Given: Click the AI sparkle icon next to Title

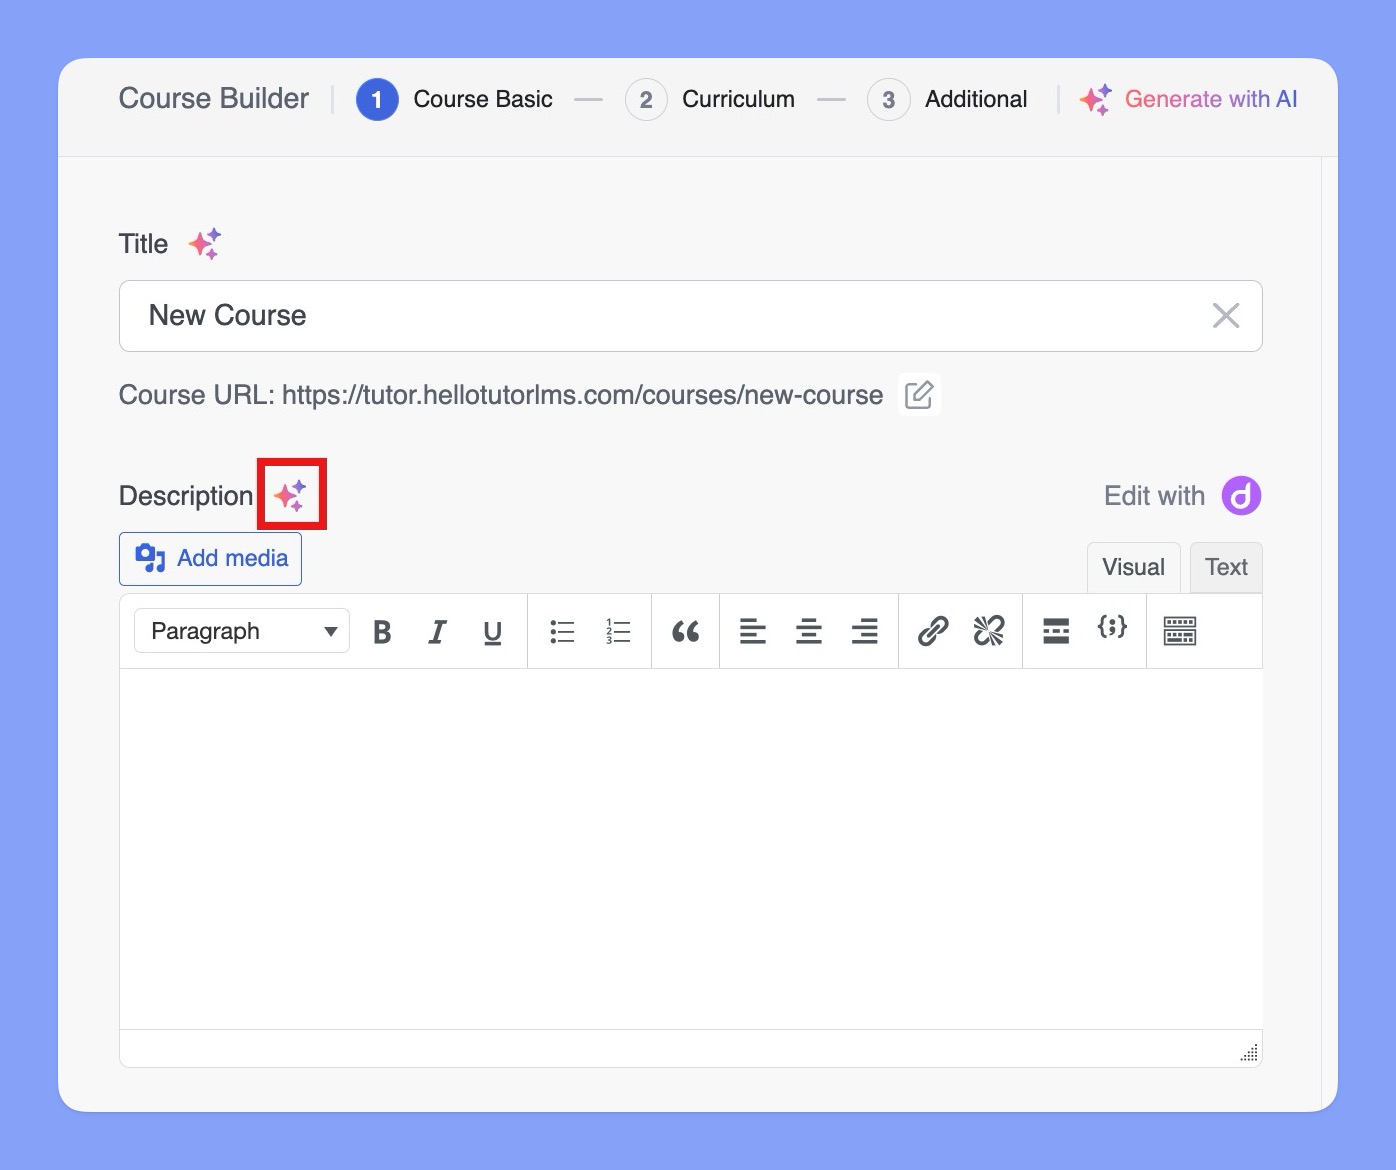Looking at the screenshot, I should tap(205, 244).
